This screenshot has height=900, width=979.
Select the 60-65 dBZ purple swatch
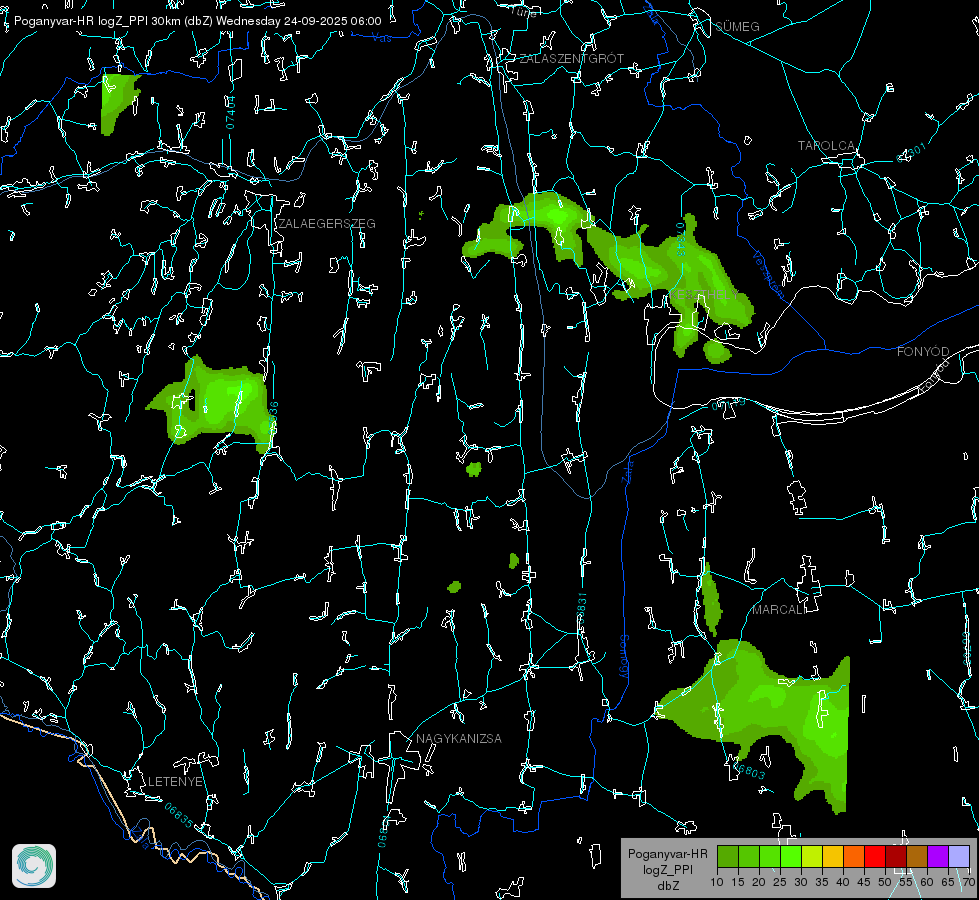938,856
